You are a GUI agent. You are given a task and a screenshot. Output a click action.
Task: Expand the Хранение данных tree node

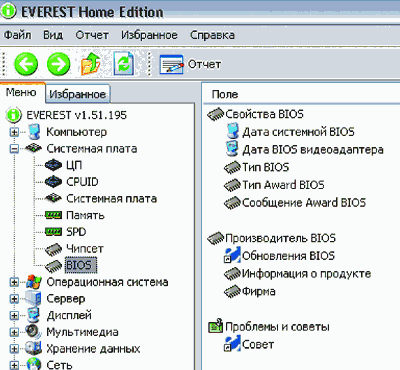click(14, 349)
